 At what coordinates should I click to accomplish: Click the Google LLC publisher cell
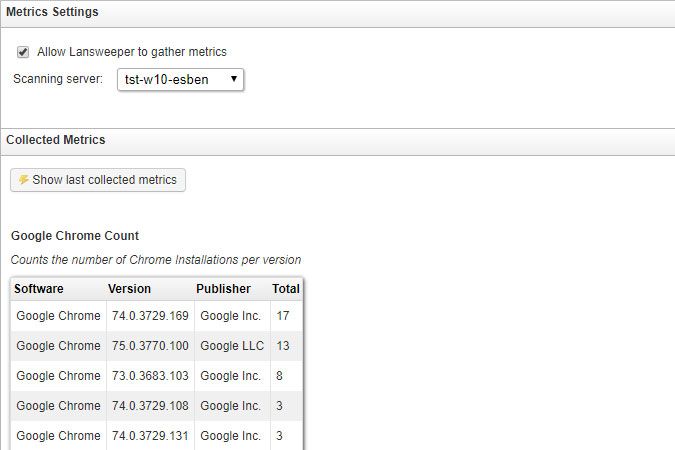coord(231,346)
